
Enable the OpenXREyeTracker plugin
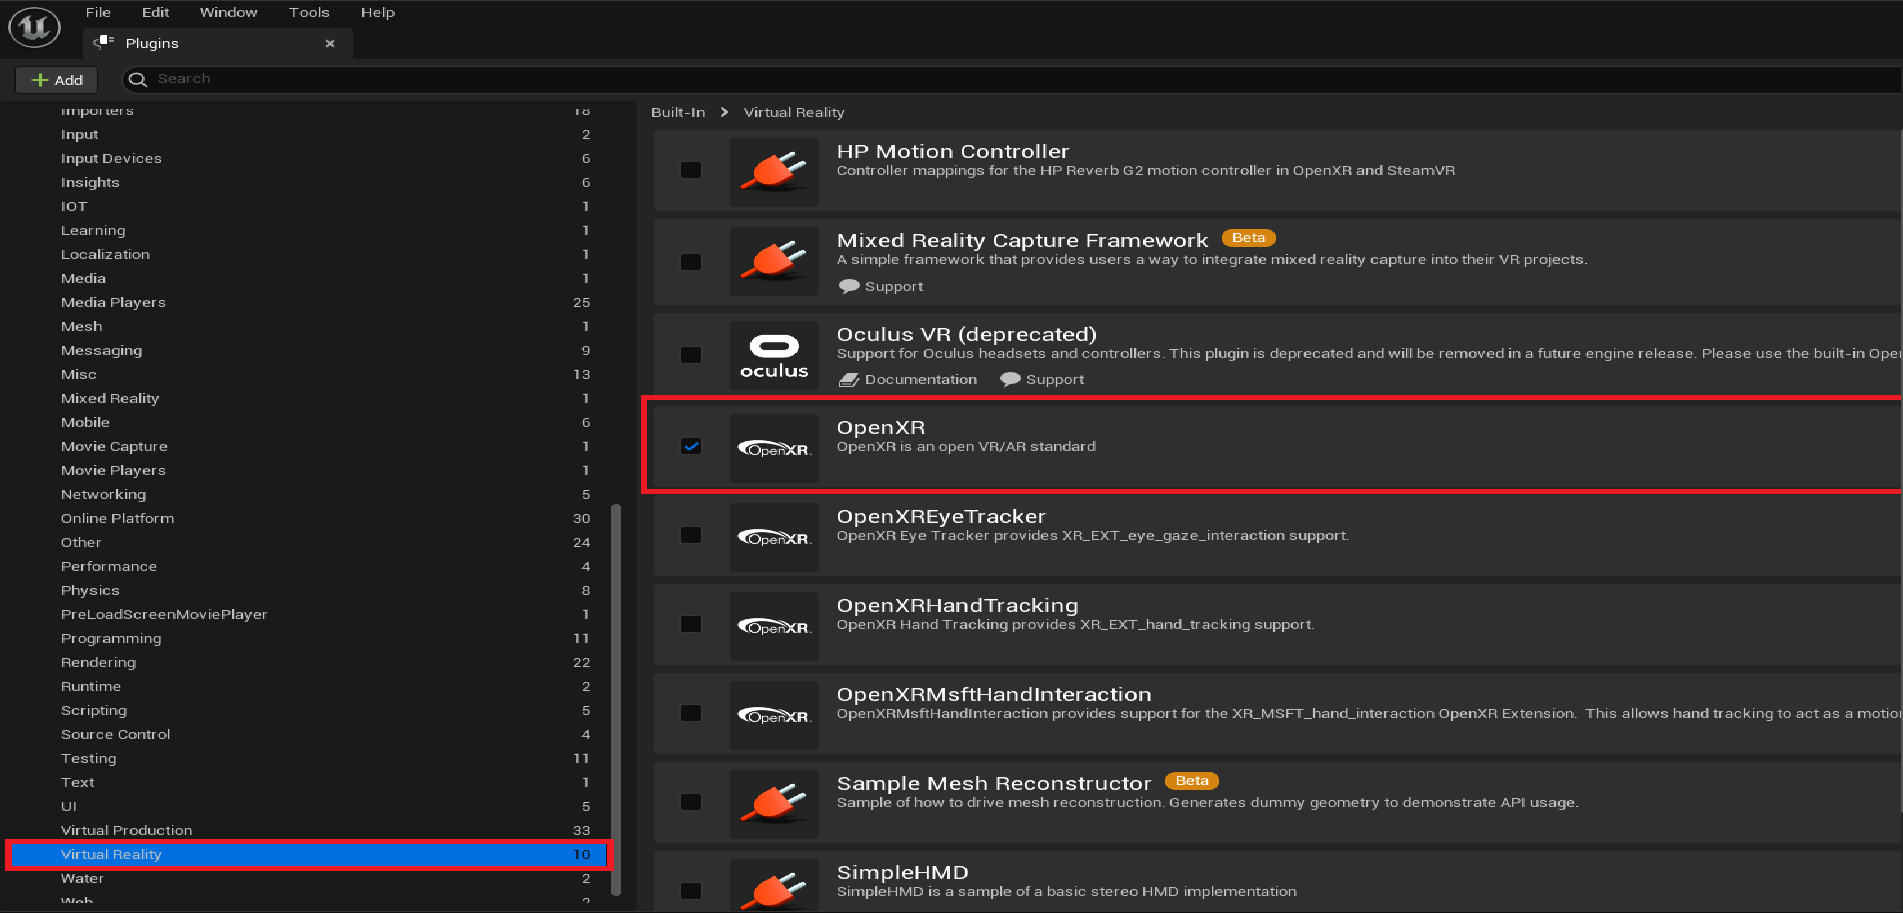[691, 535]
